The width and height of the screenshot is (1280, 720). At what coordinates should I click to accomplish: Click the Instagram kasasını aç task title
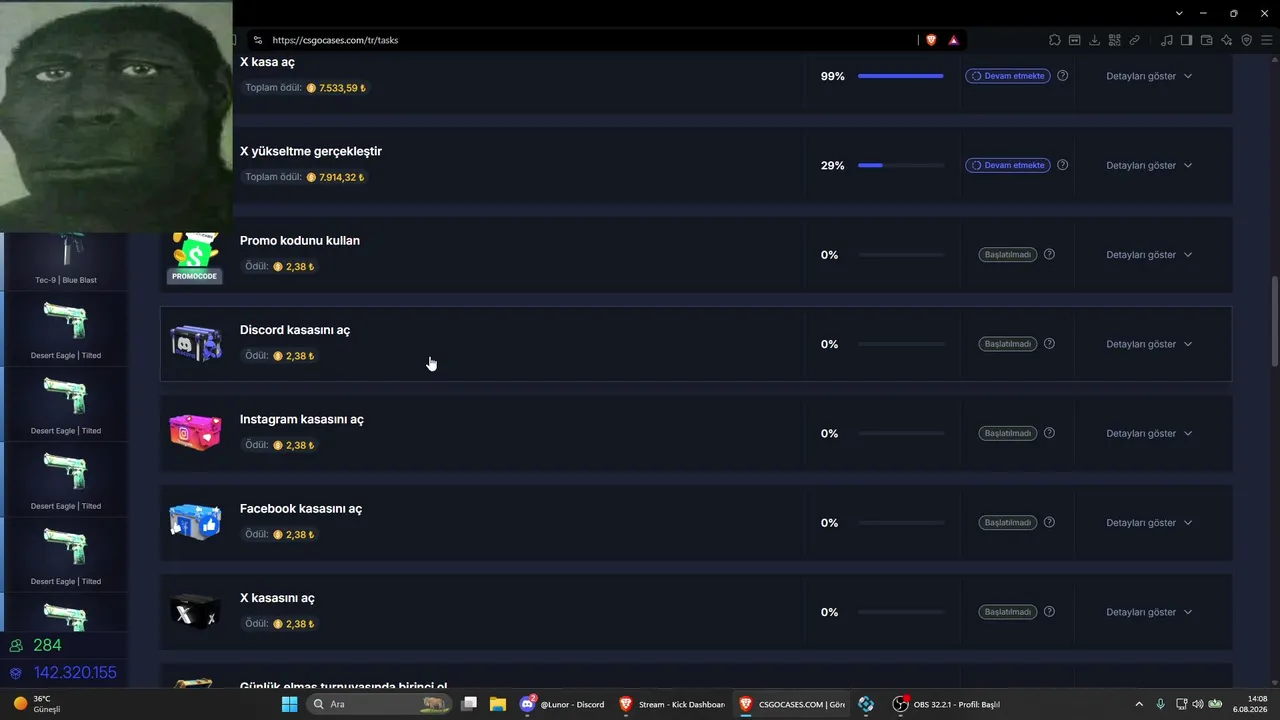(x=302, y=419)
